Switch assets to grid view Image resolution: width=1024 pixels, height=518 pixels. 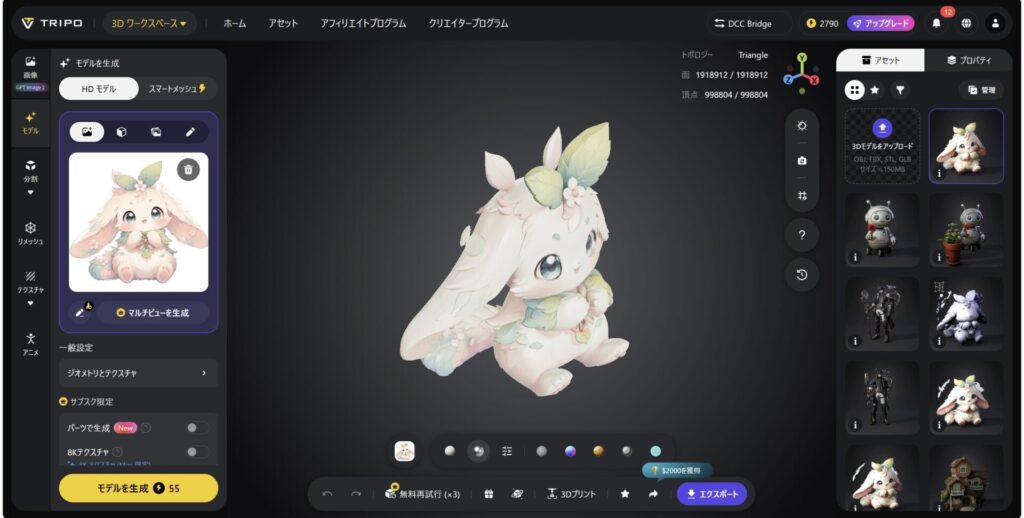click(x=854, y=90)
